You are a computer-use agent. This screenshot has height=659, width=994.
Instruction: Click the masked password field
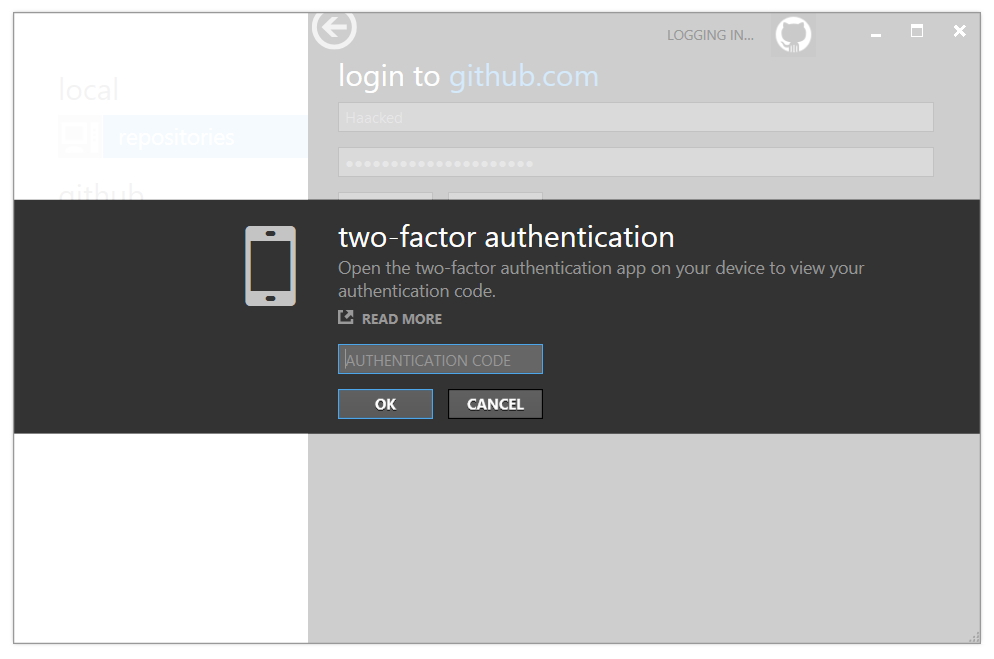[635, 162]
